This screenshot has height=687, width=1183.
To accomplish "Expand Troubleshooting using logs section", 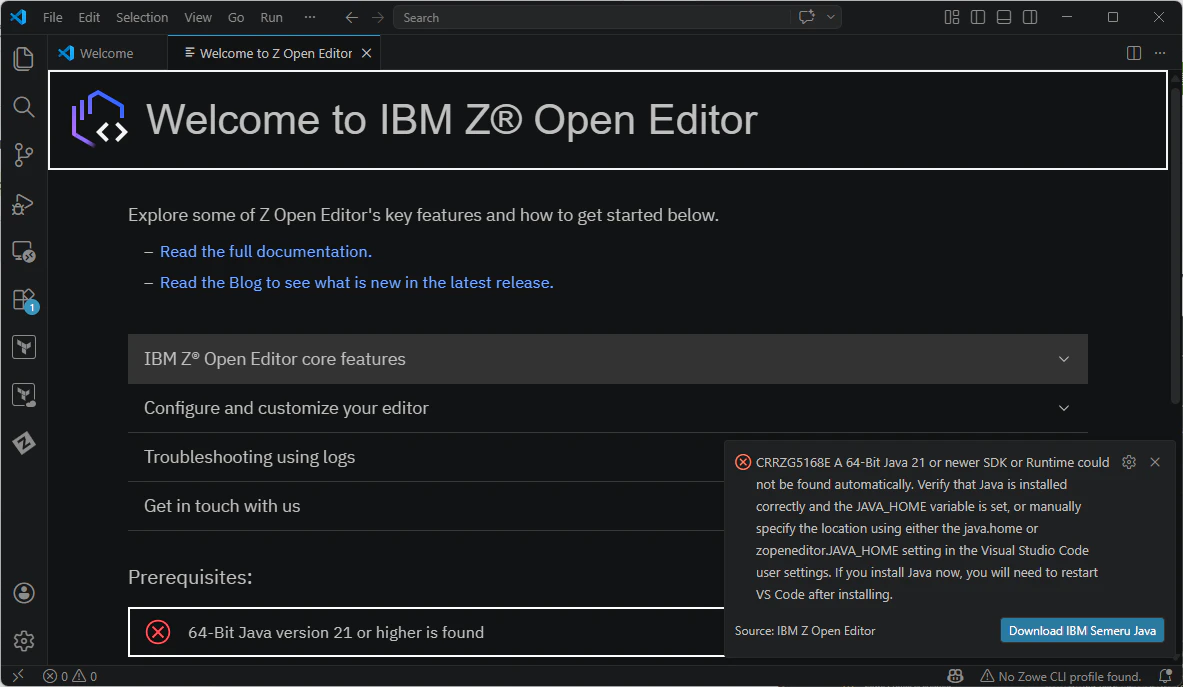I will click(x=426, y=457).
